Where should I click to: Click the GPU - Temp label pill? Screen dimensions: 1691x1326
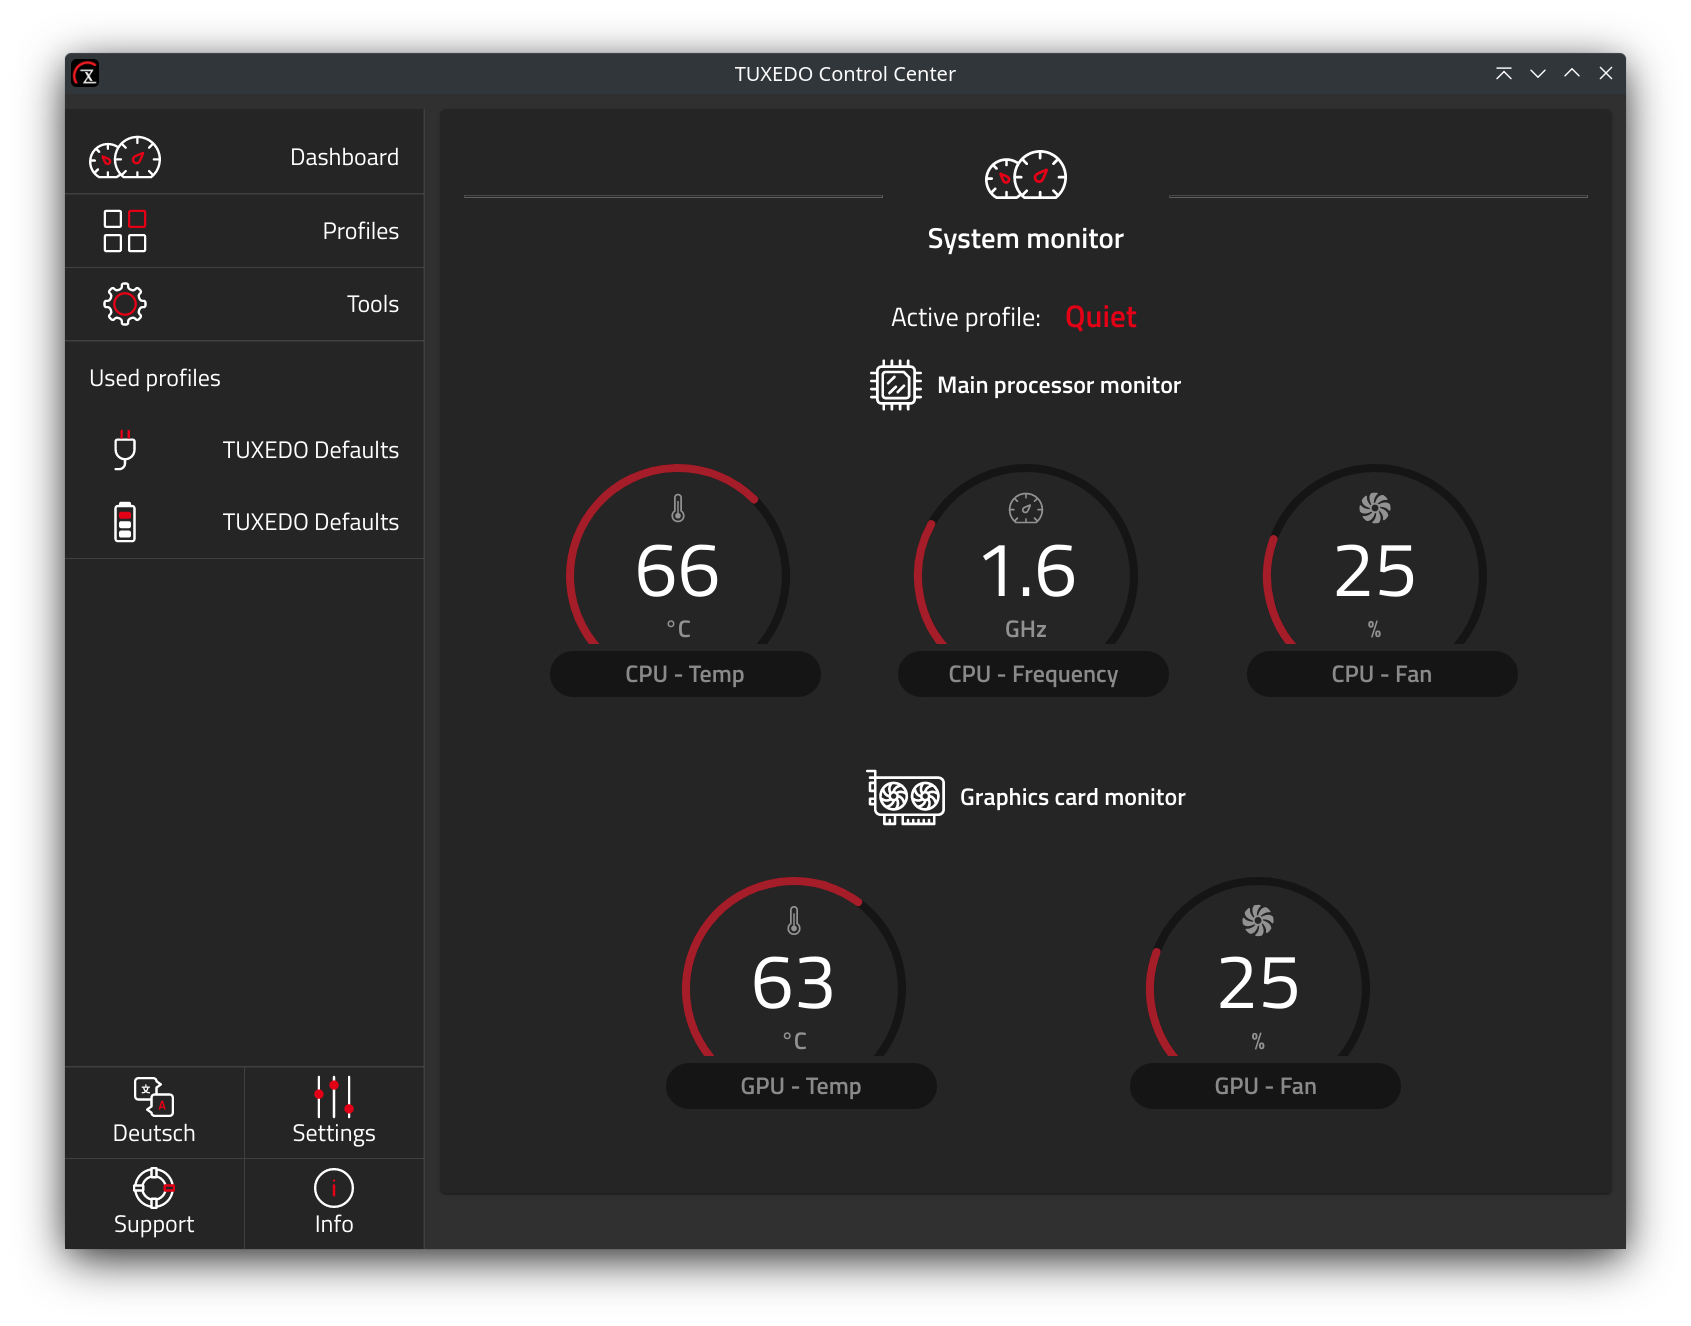click(801, 1086)
